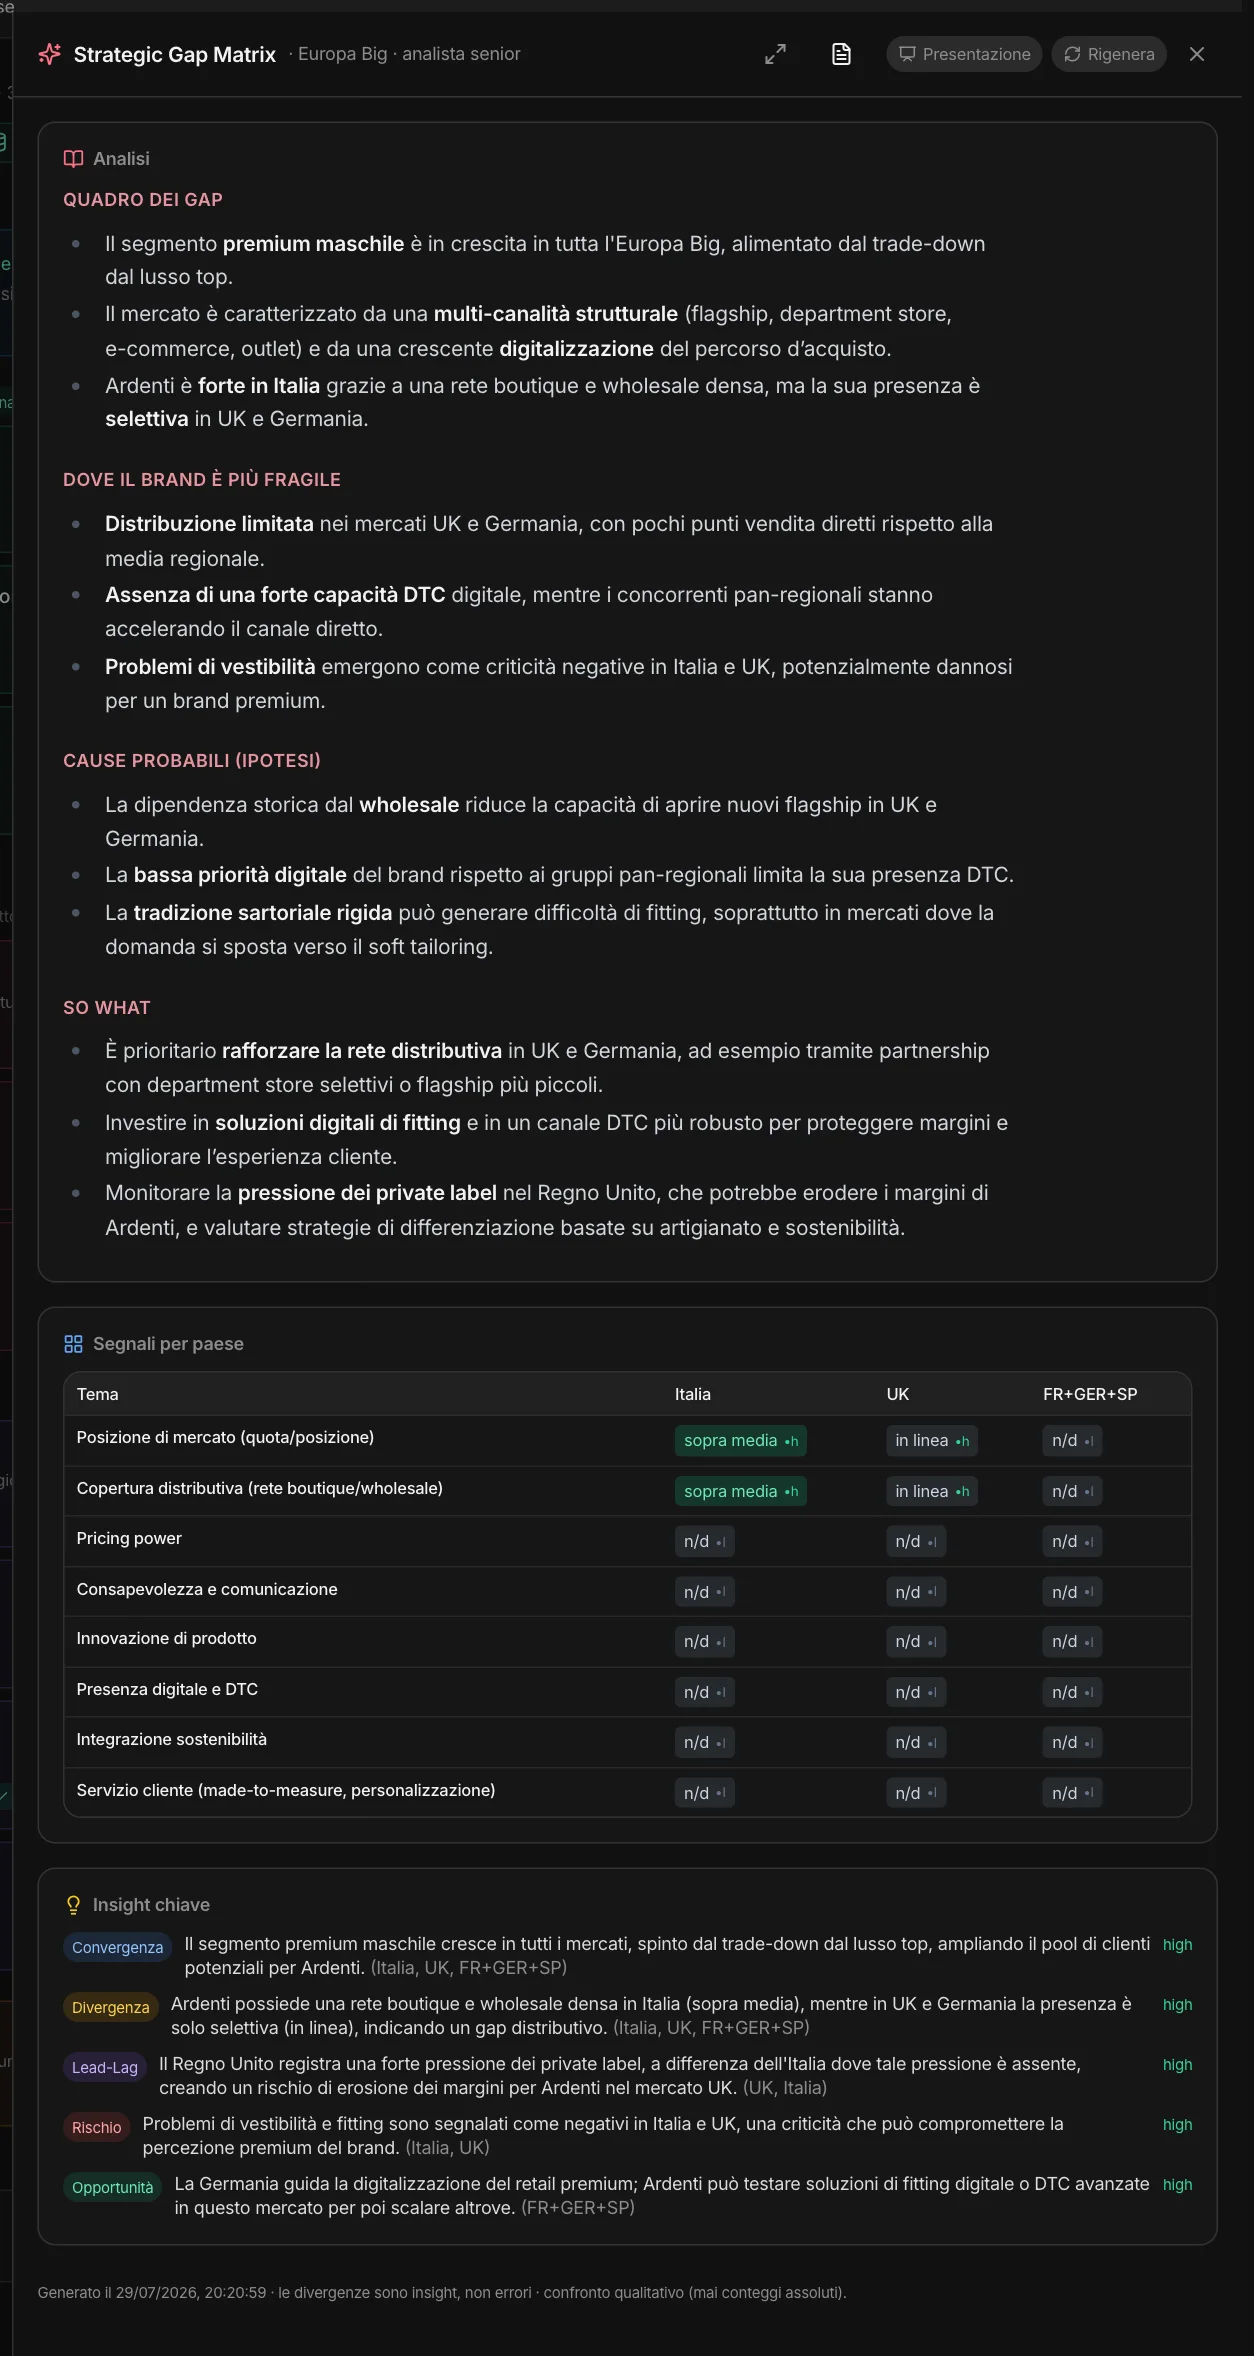Click the 'SO WHAT' heading
Image resolution: width=1254 pixels, height=2356 pixels.
click(x=107, y=1008)
